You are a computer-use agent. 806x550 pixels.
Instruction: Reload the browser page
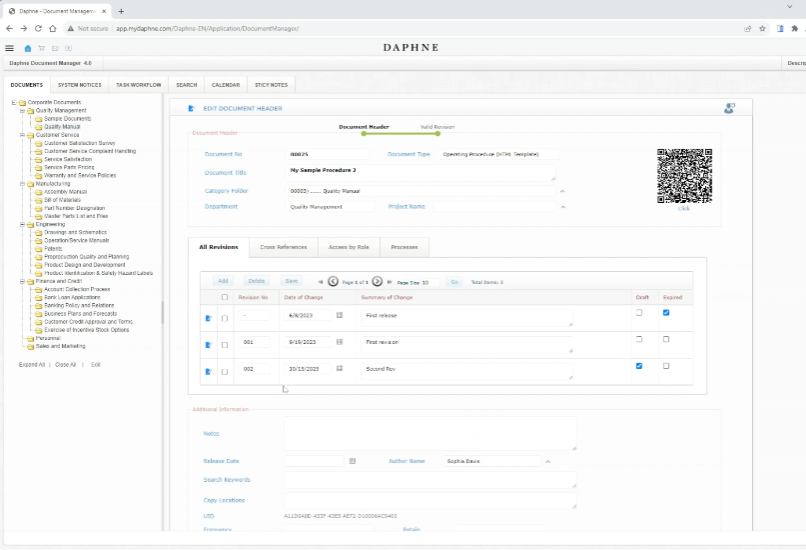[x=38, y=28]
